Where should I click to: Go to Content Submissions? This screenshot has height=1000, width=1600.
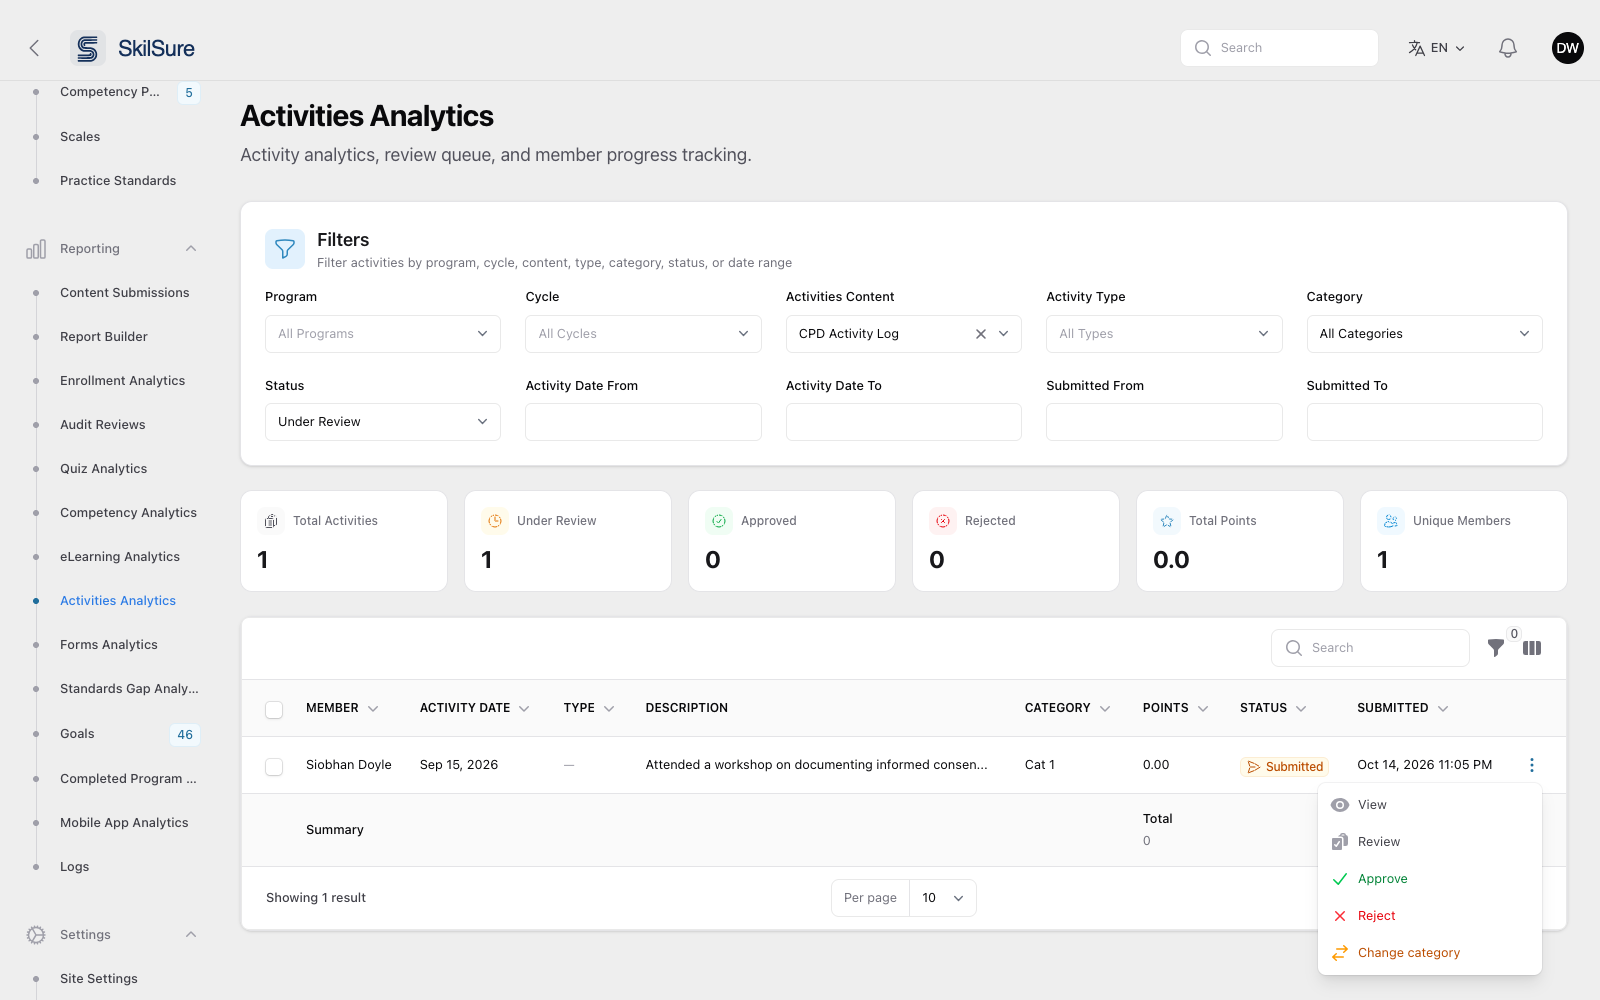tap(124, 293)
